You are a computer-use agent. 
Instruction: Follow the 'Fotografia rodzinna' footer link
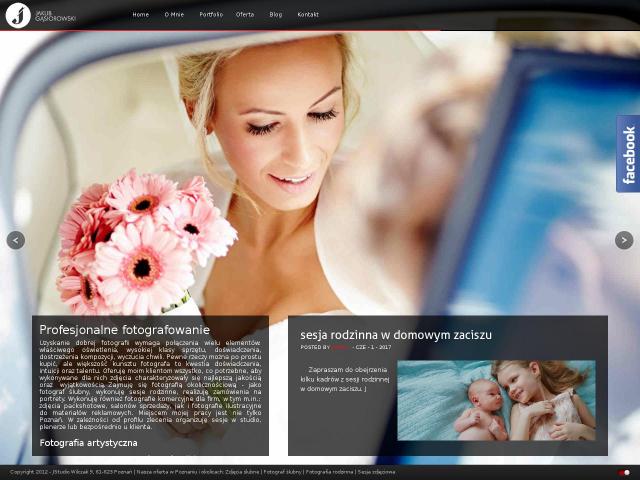tap(329, 472)
